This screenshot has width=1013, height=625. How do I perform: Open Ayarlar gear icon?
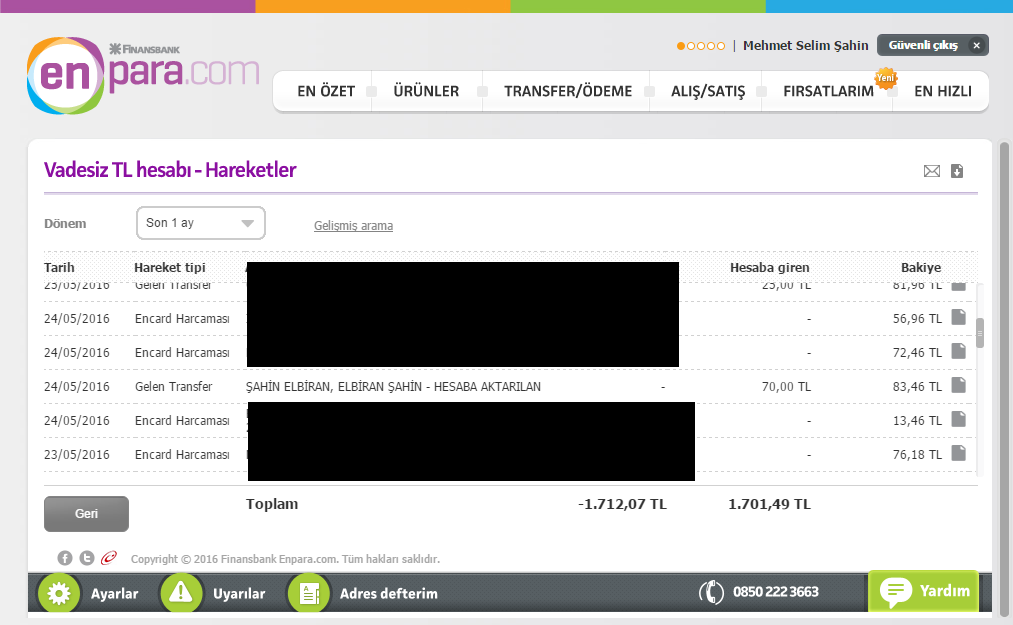click(x=59, y=593)
